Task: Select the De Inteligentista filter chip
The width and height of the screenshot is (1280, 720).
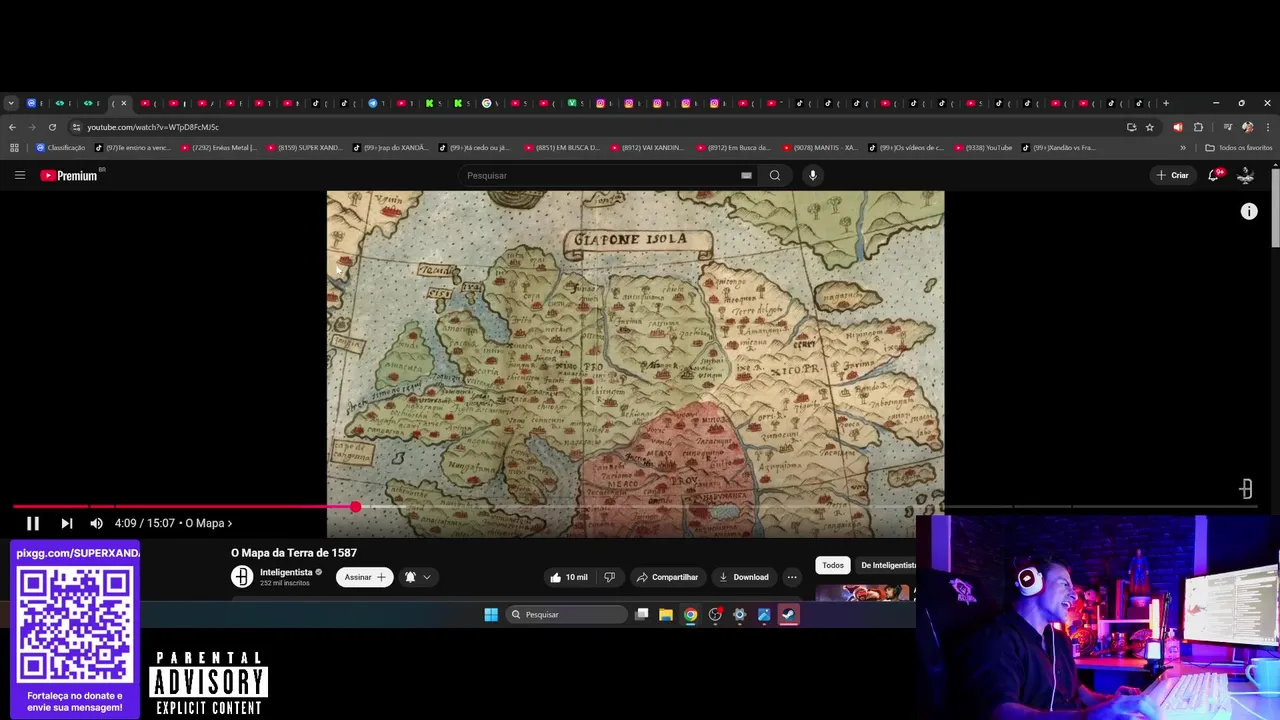Action: pyautogui.click(x=888, y=565)
